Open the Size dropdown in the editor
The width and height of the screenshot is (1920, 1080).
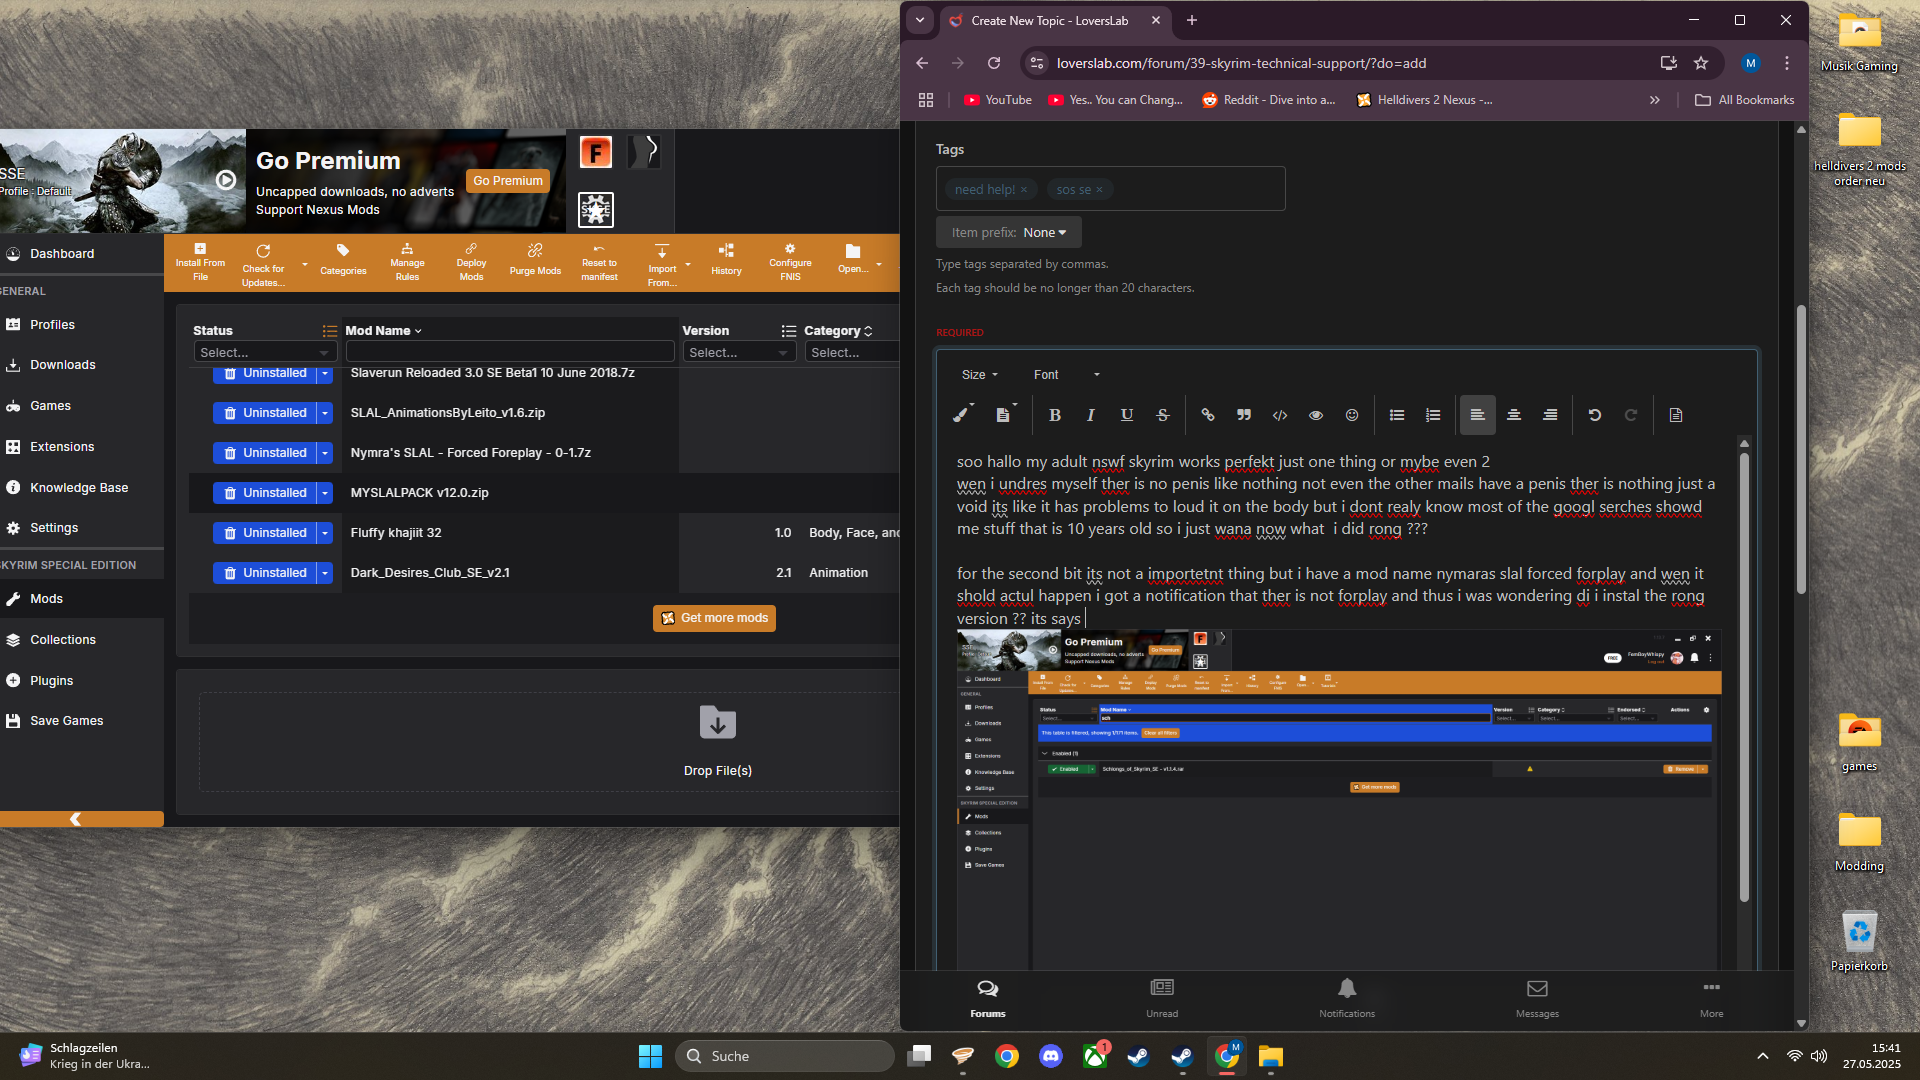[979, 375]
